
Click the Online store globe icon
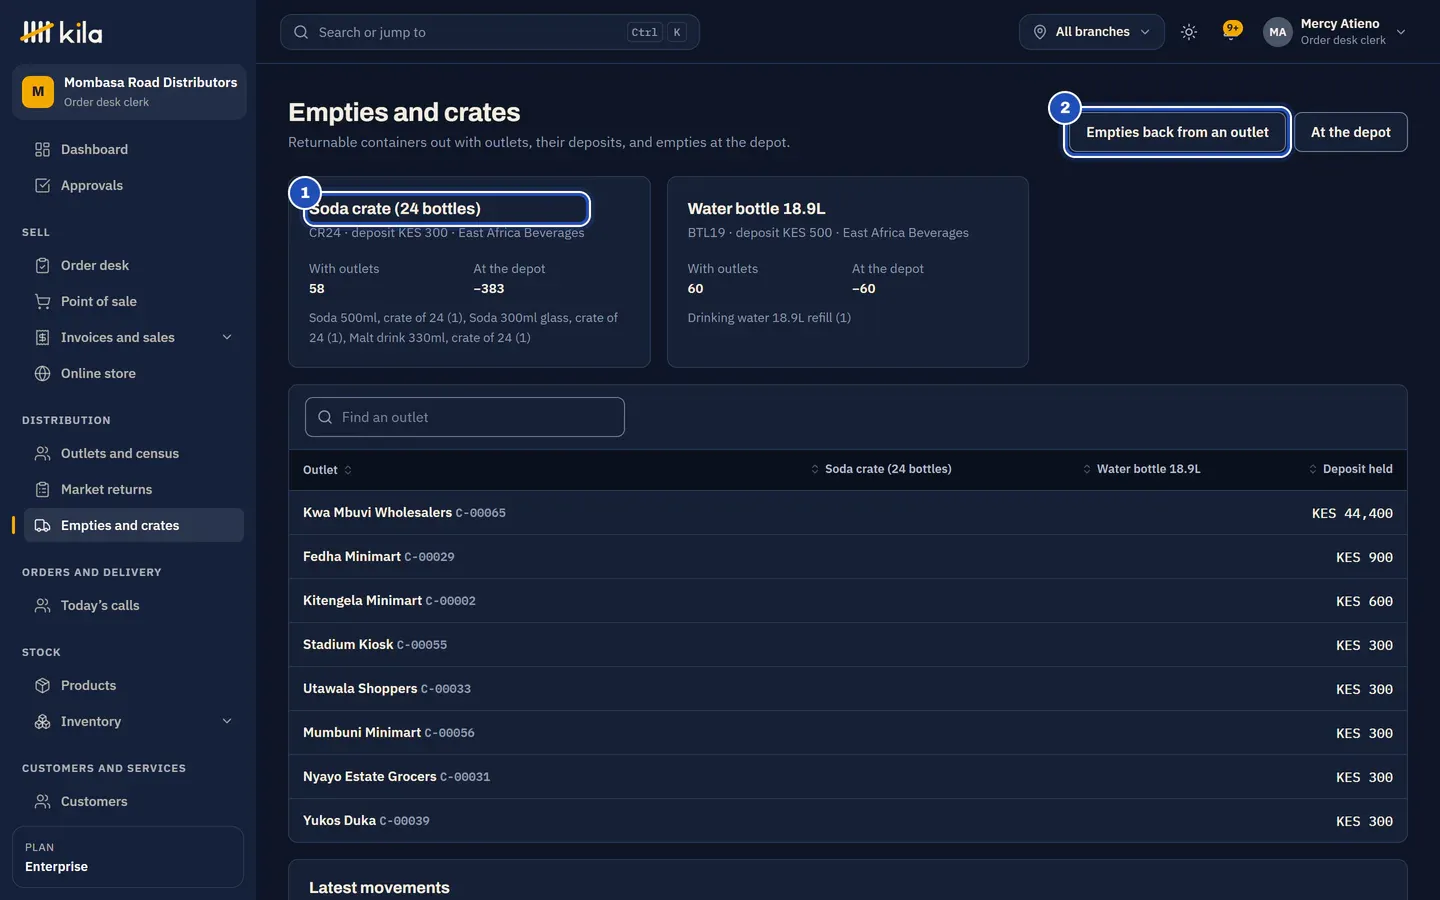[x=42, y=373]
